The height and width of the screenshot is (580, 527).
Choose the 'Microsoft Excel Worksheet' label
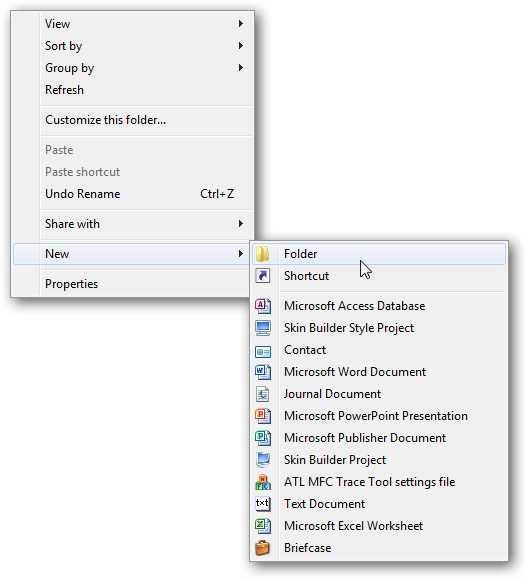[x=353, y=526]
